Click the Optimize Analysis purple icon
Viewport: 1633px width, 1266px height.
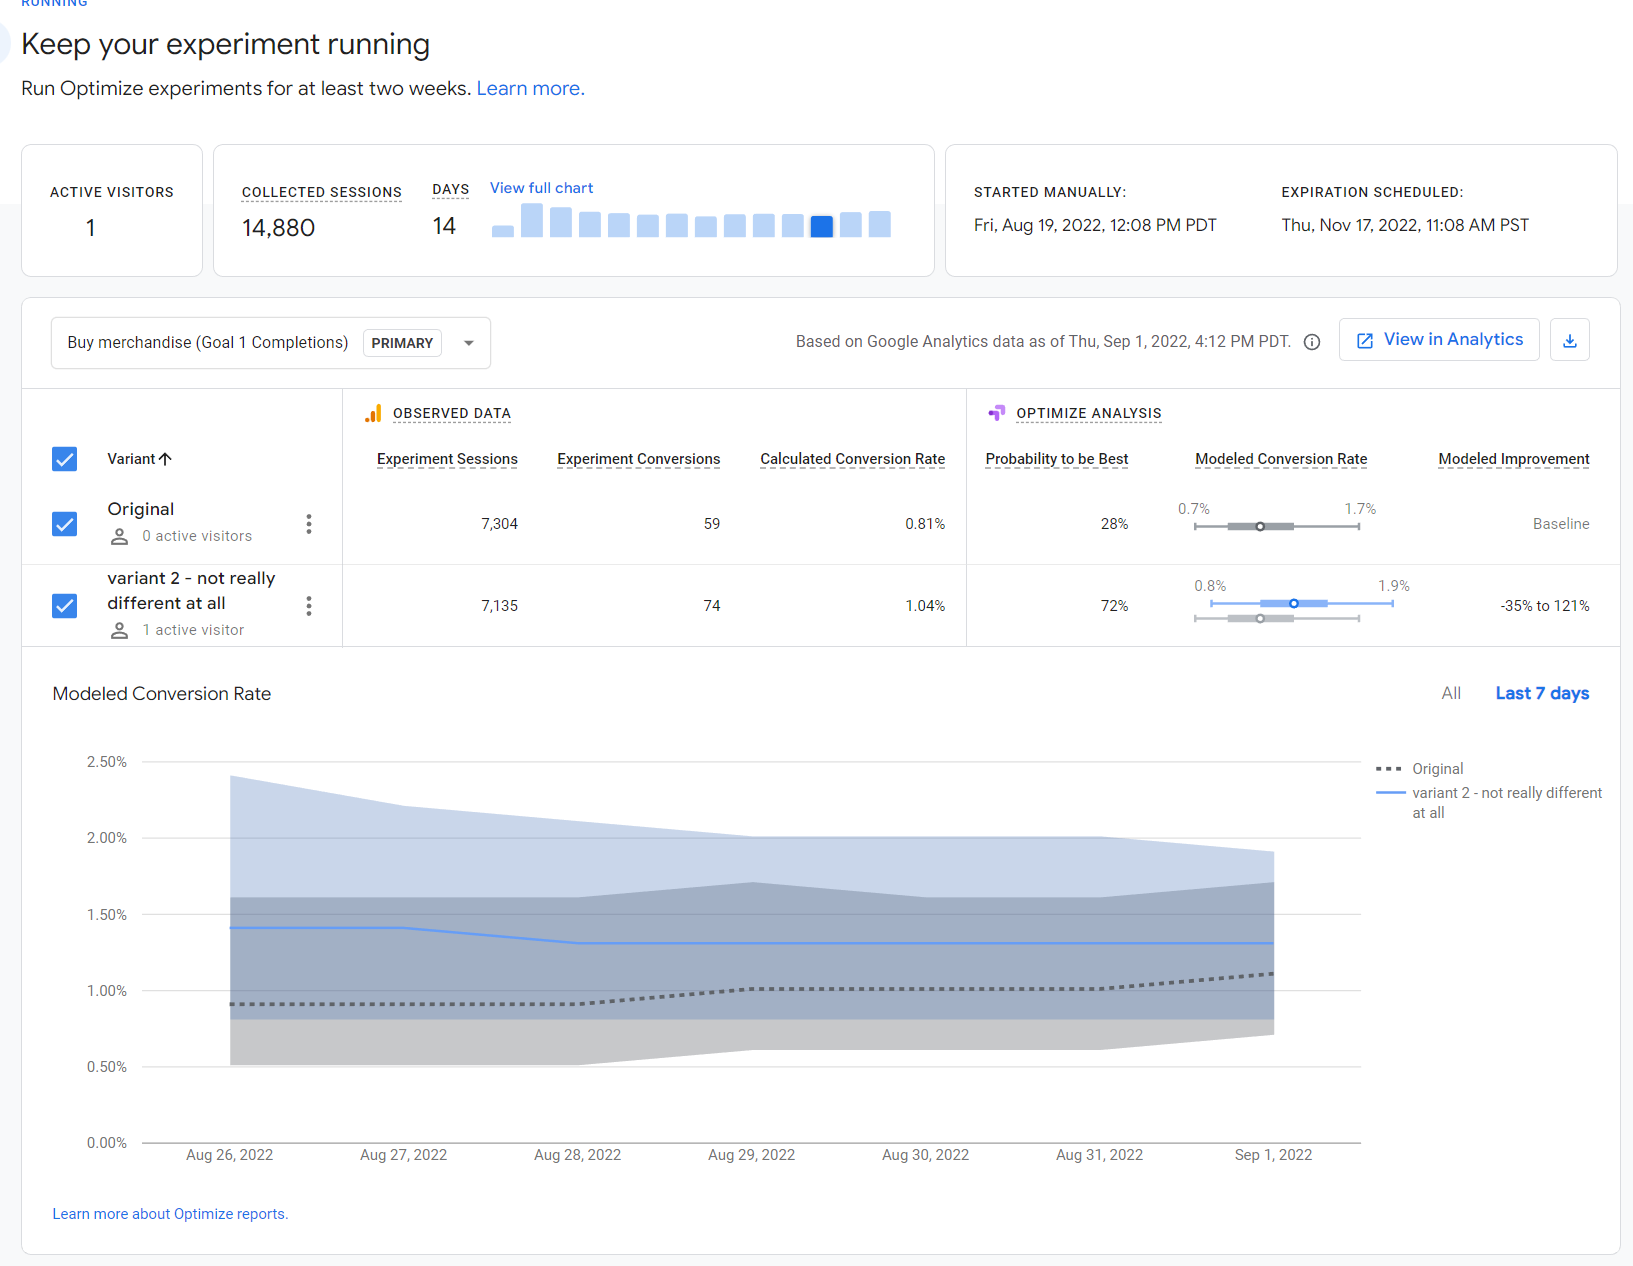tap(996, 413)
